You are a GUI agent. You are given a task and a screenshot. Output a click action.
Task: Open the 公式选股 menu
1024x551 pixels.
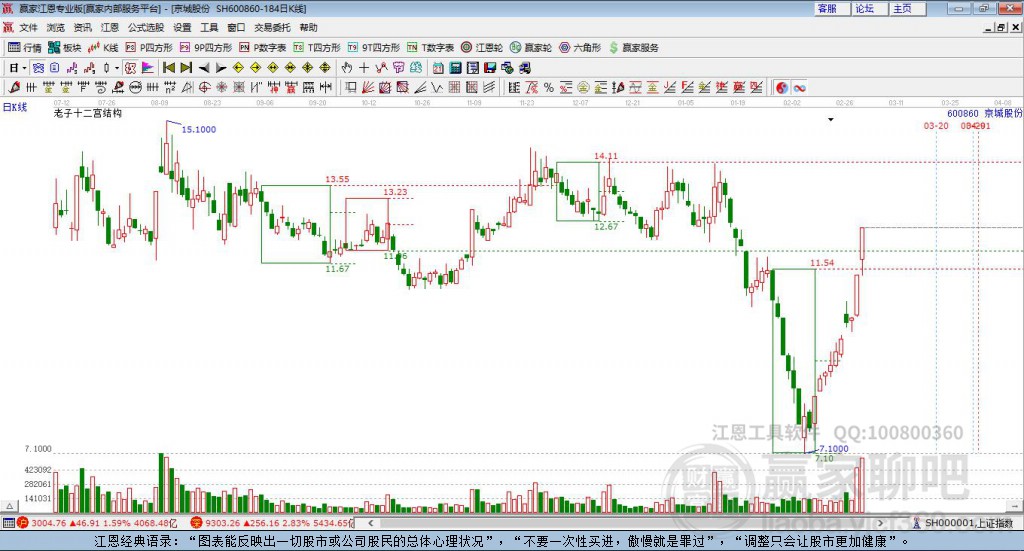(x=146, y=27)
